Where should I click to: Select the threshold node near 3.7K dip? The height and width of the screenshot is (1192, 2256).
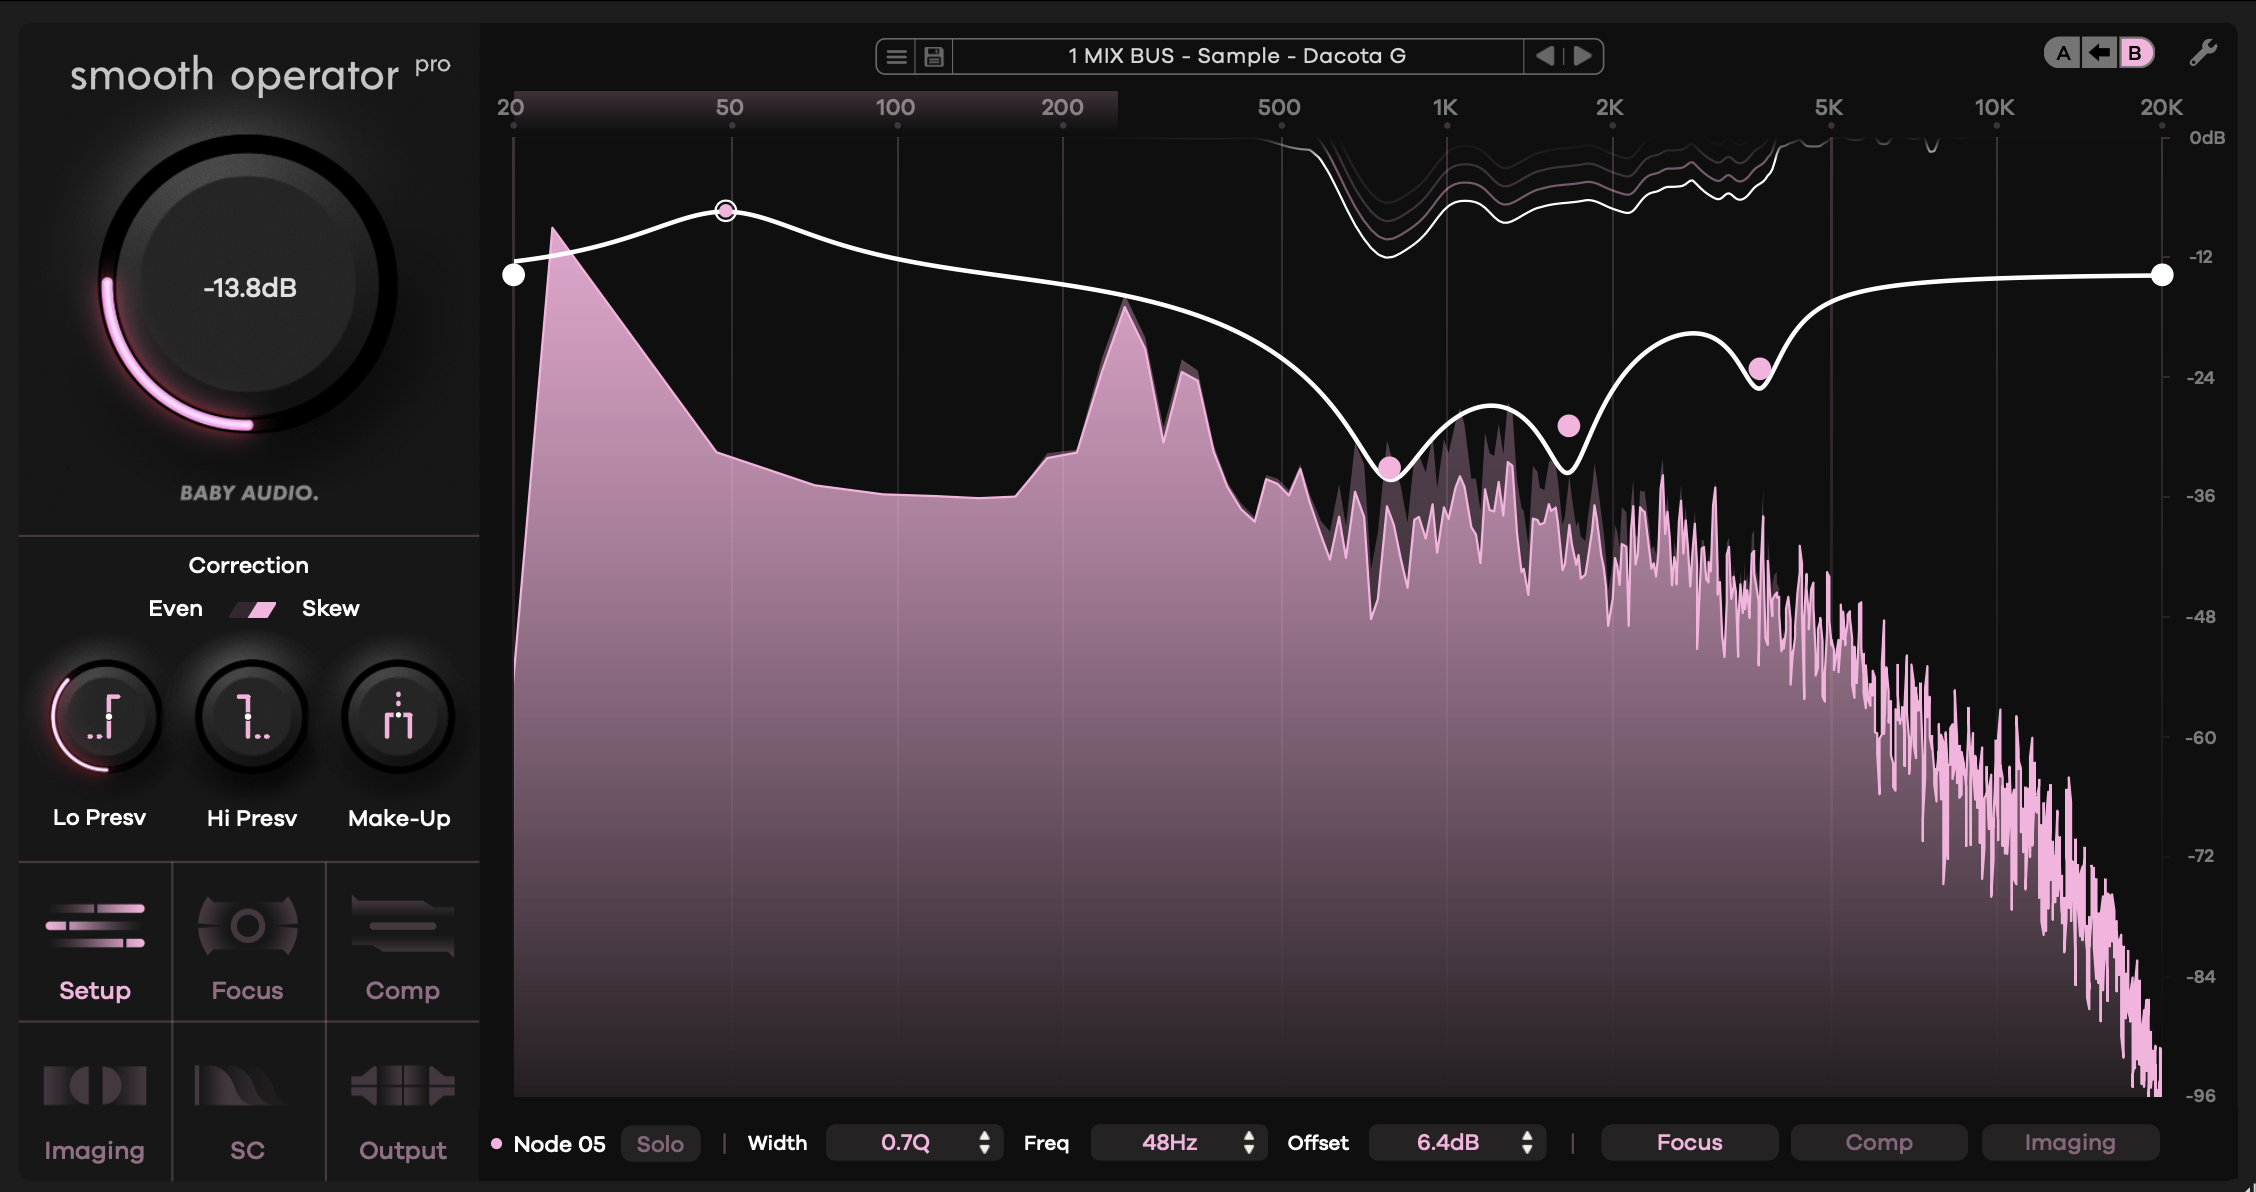click(1760, 369)
